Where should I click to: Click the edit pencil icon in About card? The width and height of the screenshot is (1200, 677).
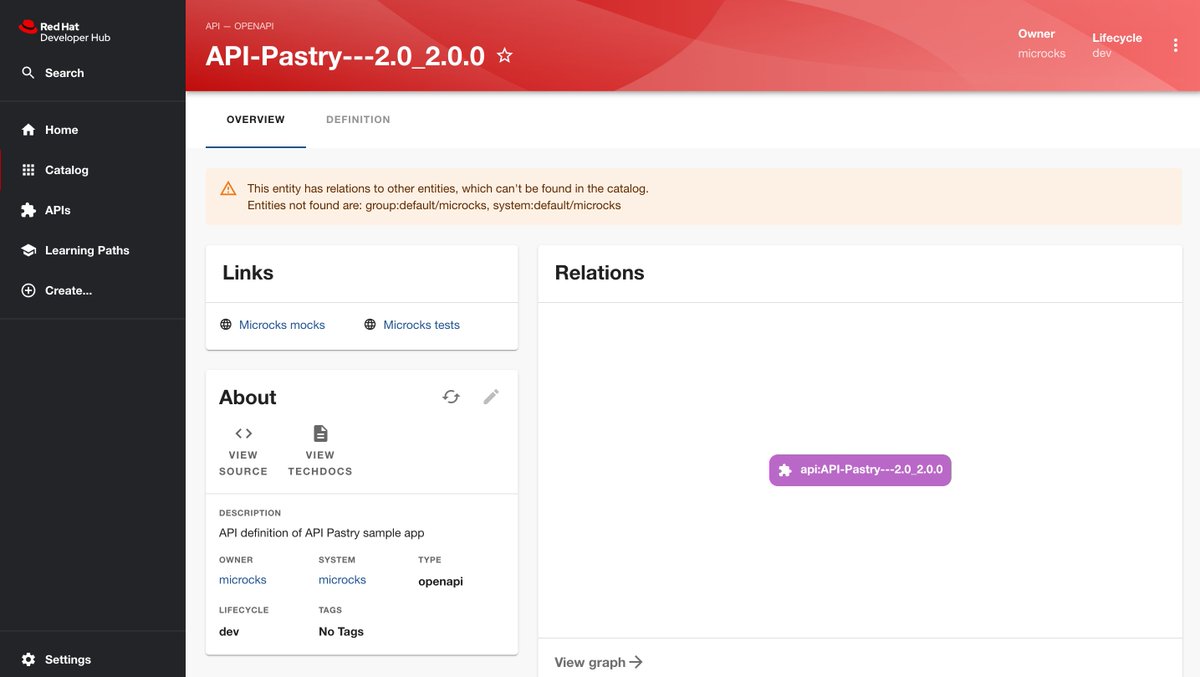click(x=491, y=396)
